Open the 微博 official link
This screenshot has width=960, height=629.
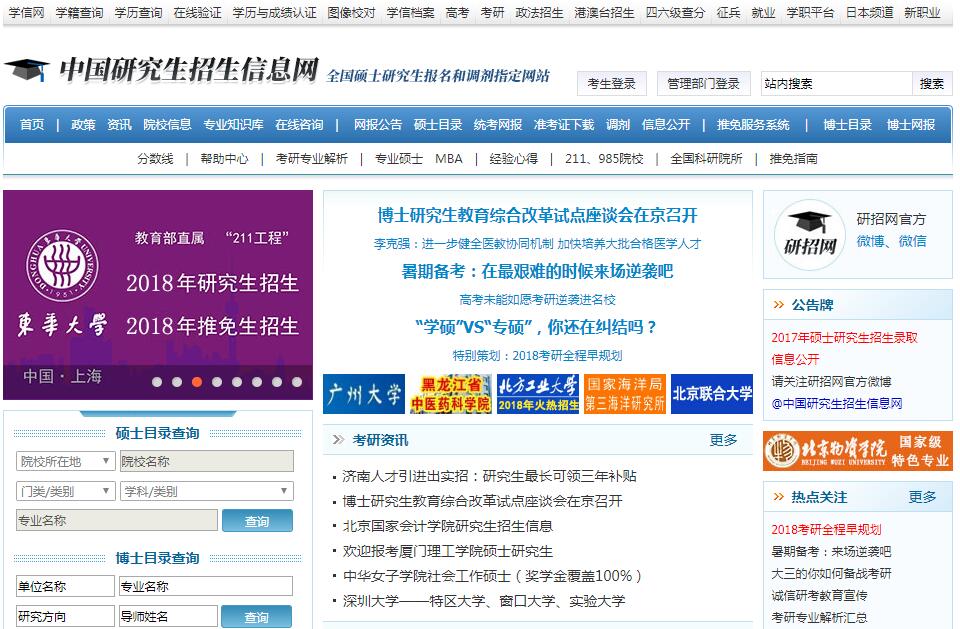[870, 241]
